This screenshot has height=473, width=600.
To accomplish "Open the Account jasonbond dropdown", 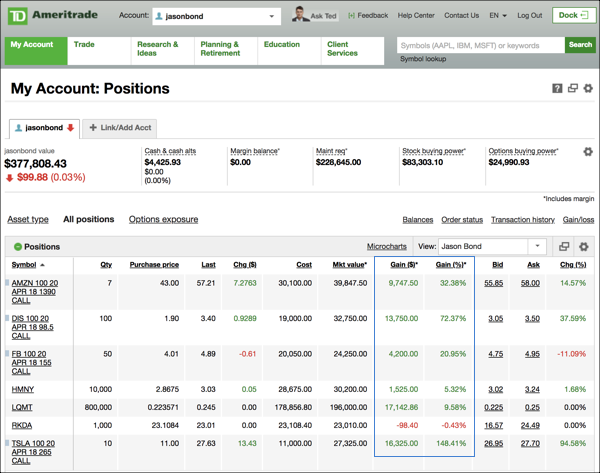I will coord(216,16).
